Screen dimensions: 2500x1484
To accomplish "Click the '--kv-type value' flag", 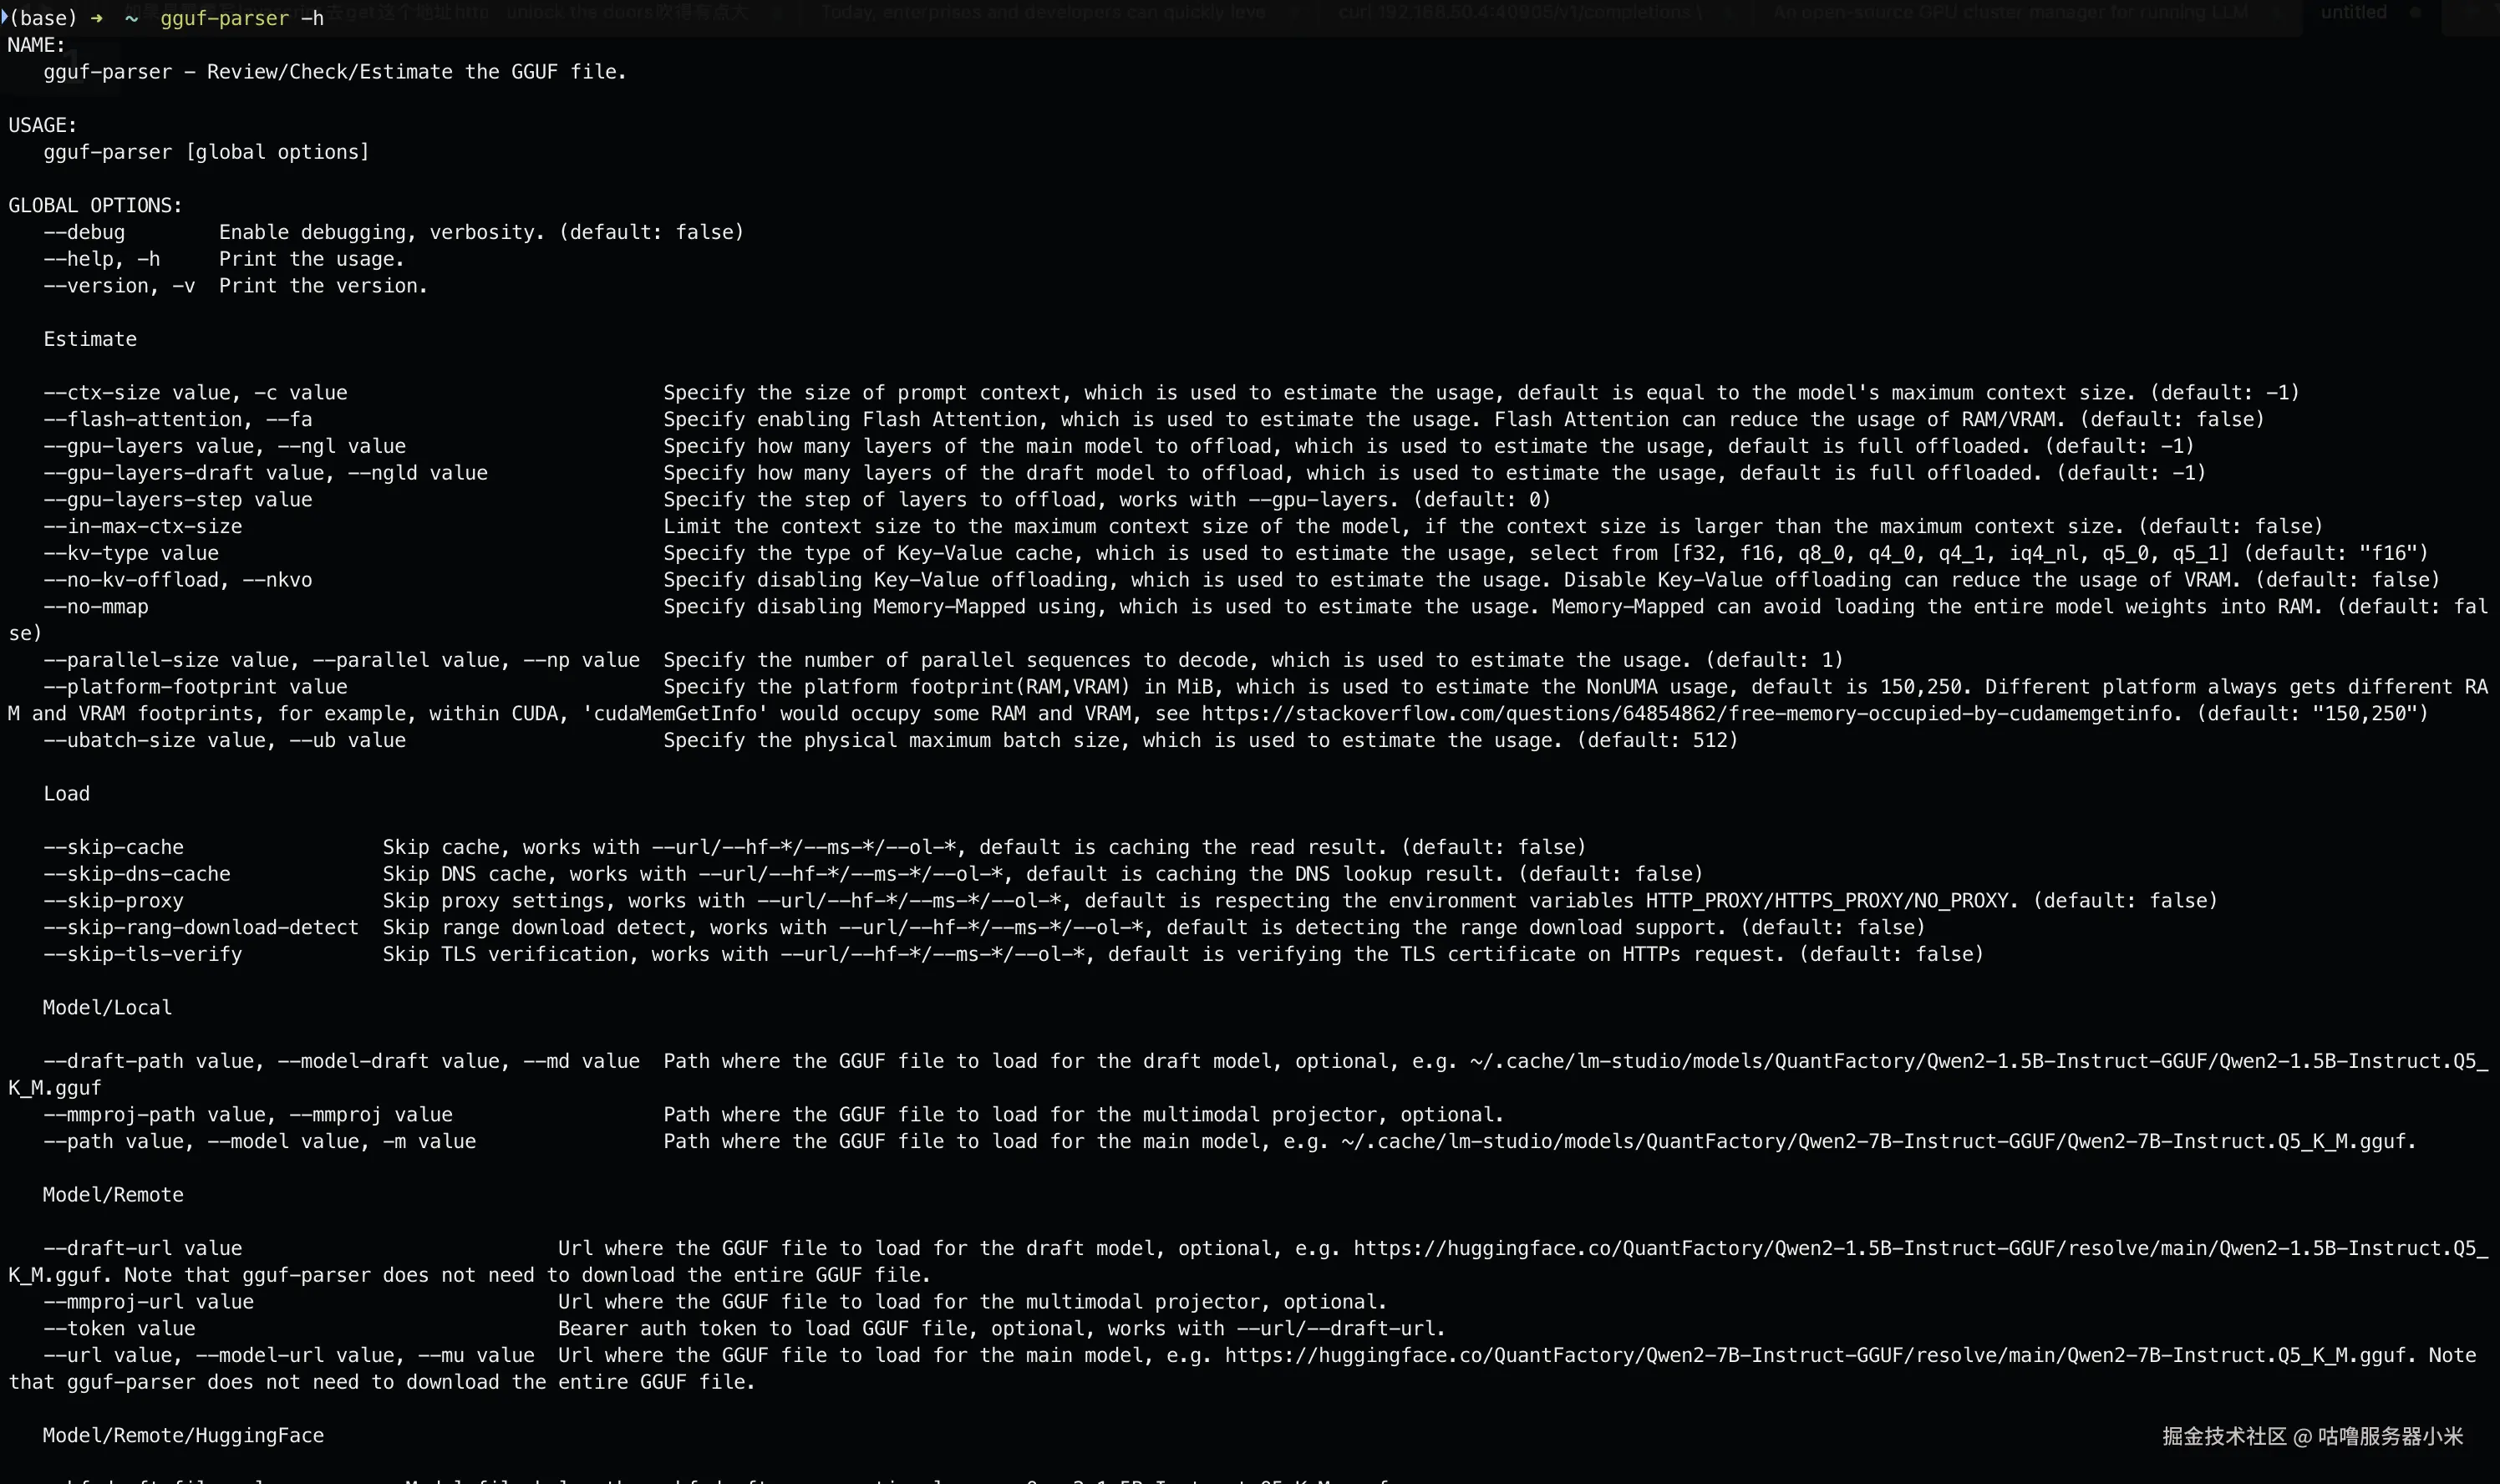I will click(x=131, y=554).
